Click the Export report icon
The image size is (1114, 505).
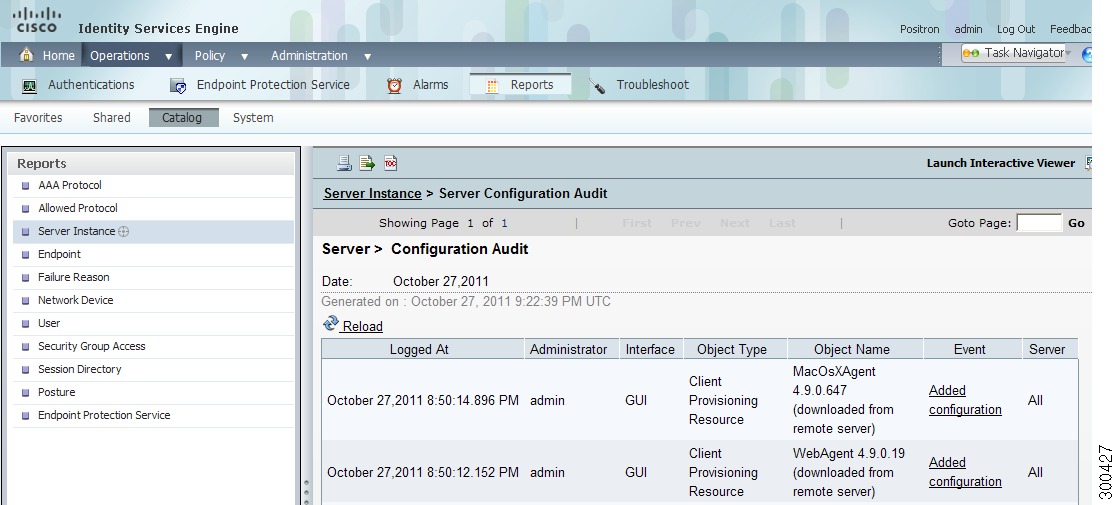(x=367, y=163)
